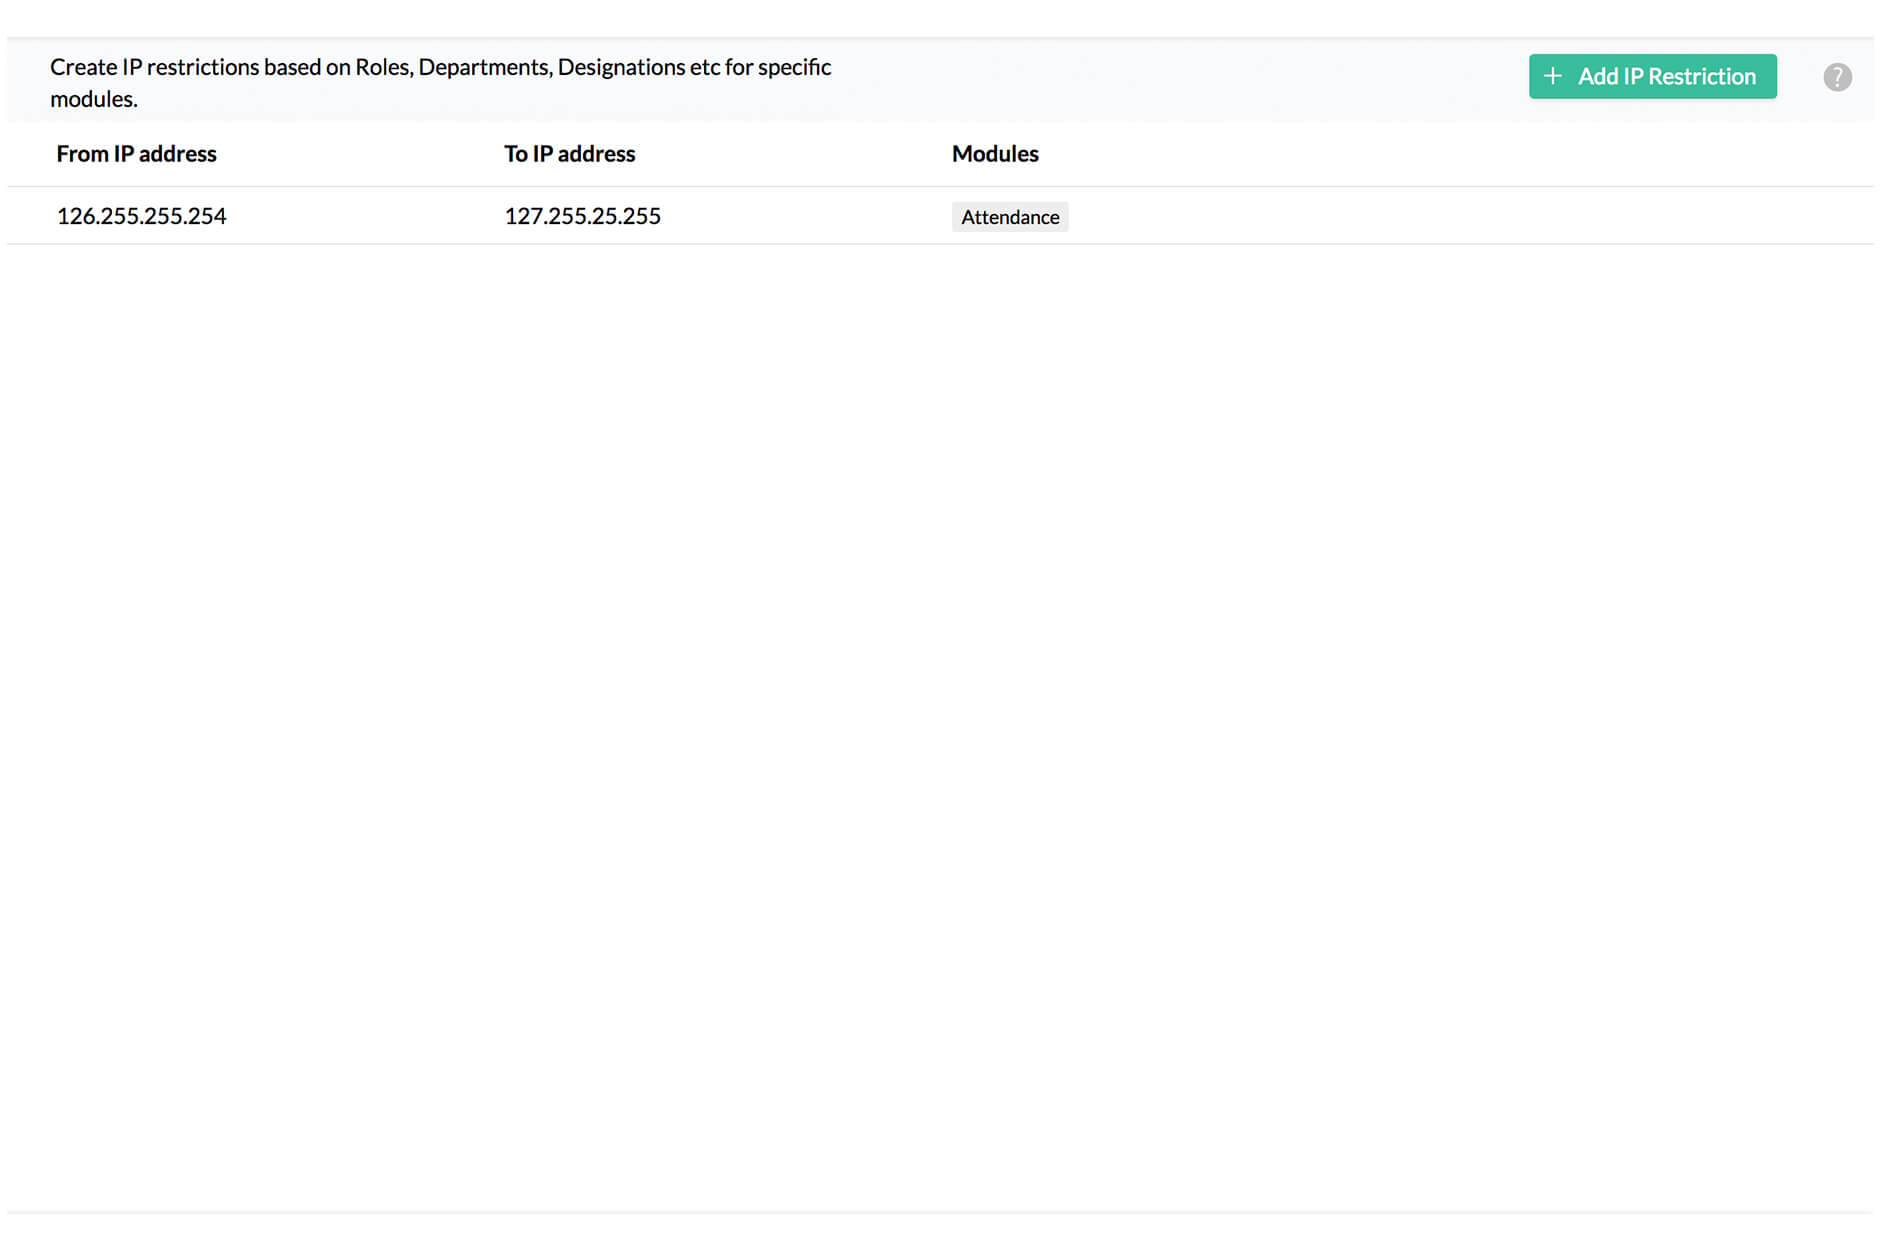Viewport: 1880px width, 1250px height.
Task: Open the To IP address column header
Action: click(569, 153)
